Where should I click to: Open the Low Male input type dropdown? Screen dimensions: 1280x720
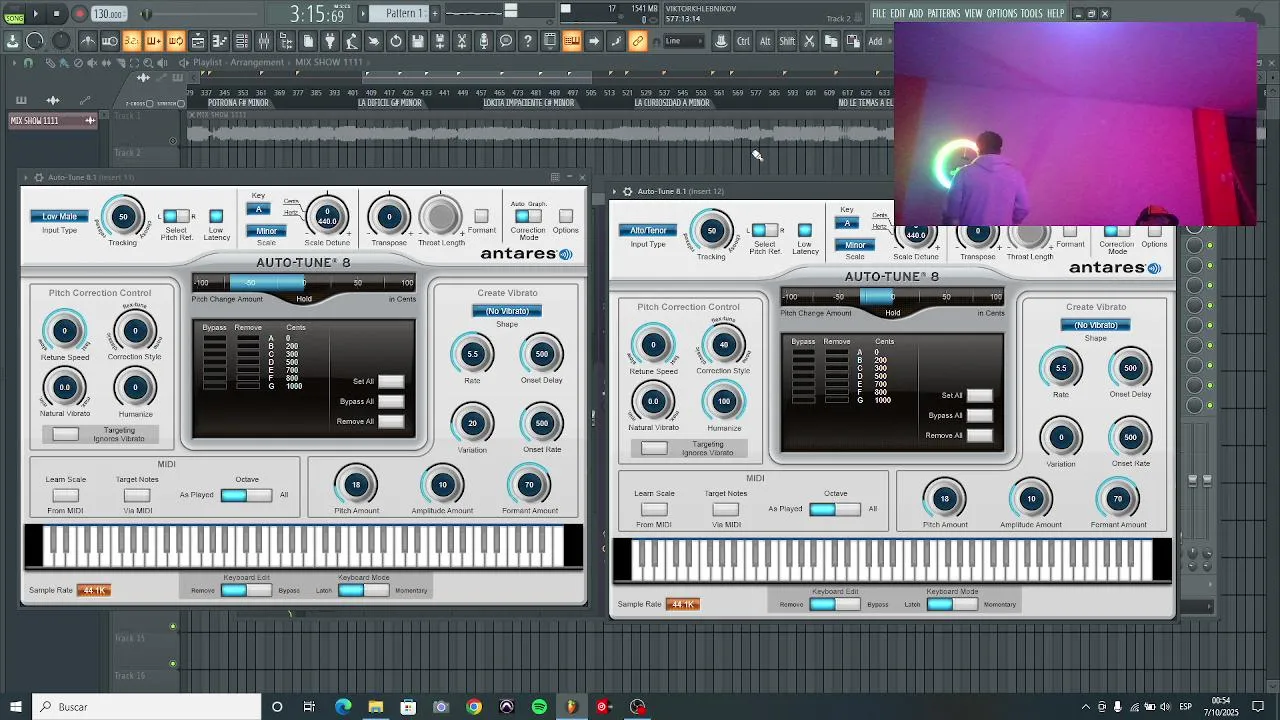pyautogui.click(x=59, y=216)
